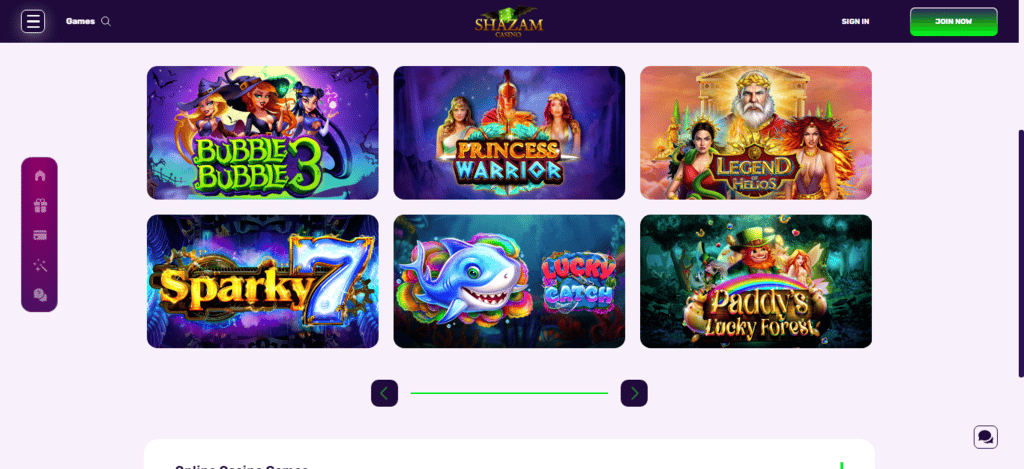
Task: Click the green carousel progress bar
Action: [509, 393]
